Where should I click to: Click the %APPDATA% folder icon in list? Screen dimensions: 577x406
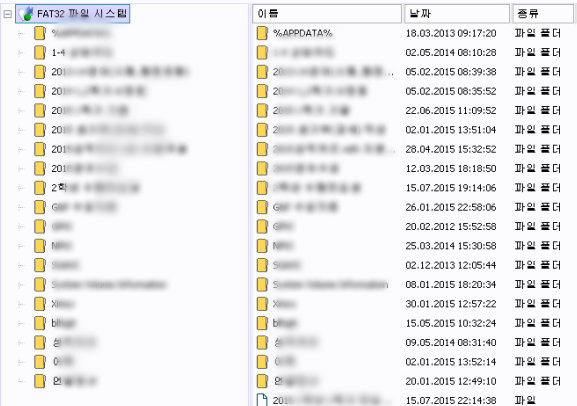262,33
